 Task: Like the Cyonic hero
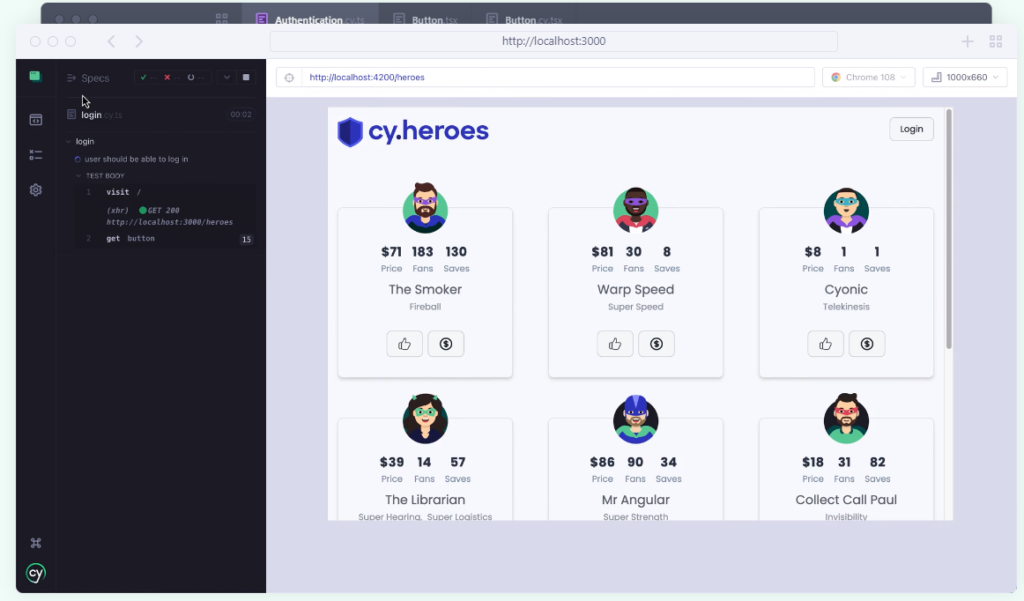pyautogui.click(x=825, y=344)
